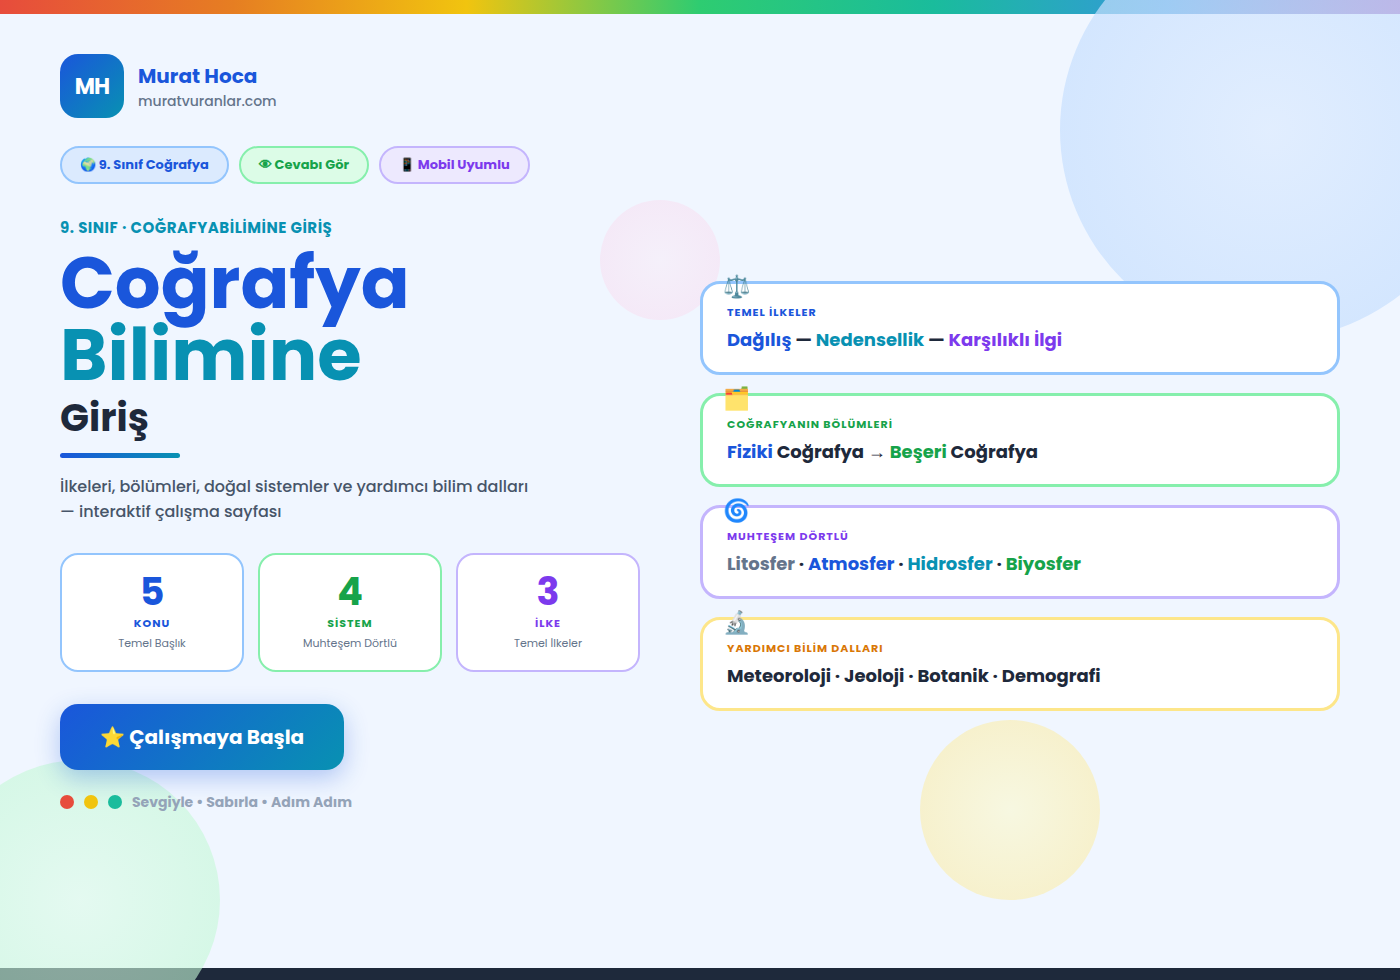Click the word Meteoroloji
The height and width of the screenshot is (980, 1400).
click(779, 676)
